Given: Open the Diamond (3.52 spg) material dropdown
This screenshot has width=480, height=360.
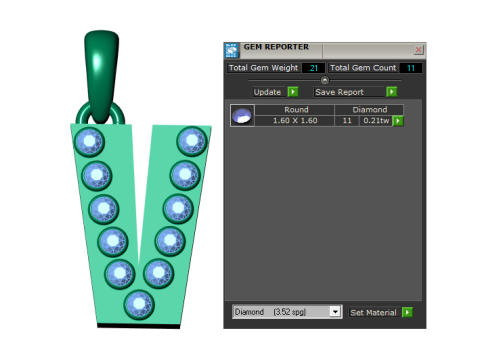Looking at the screenshot, I should (x=287, y=312).
